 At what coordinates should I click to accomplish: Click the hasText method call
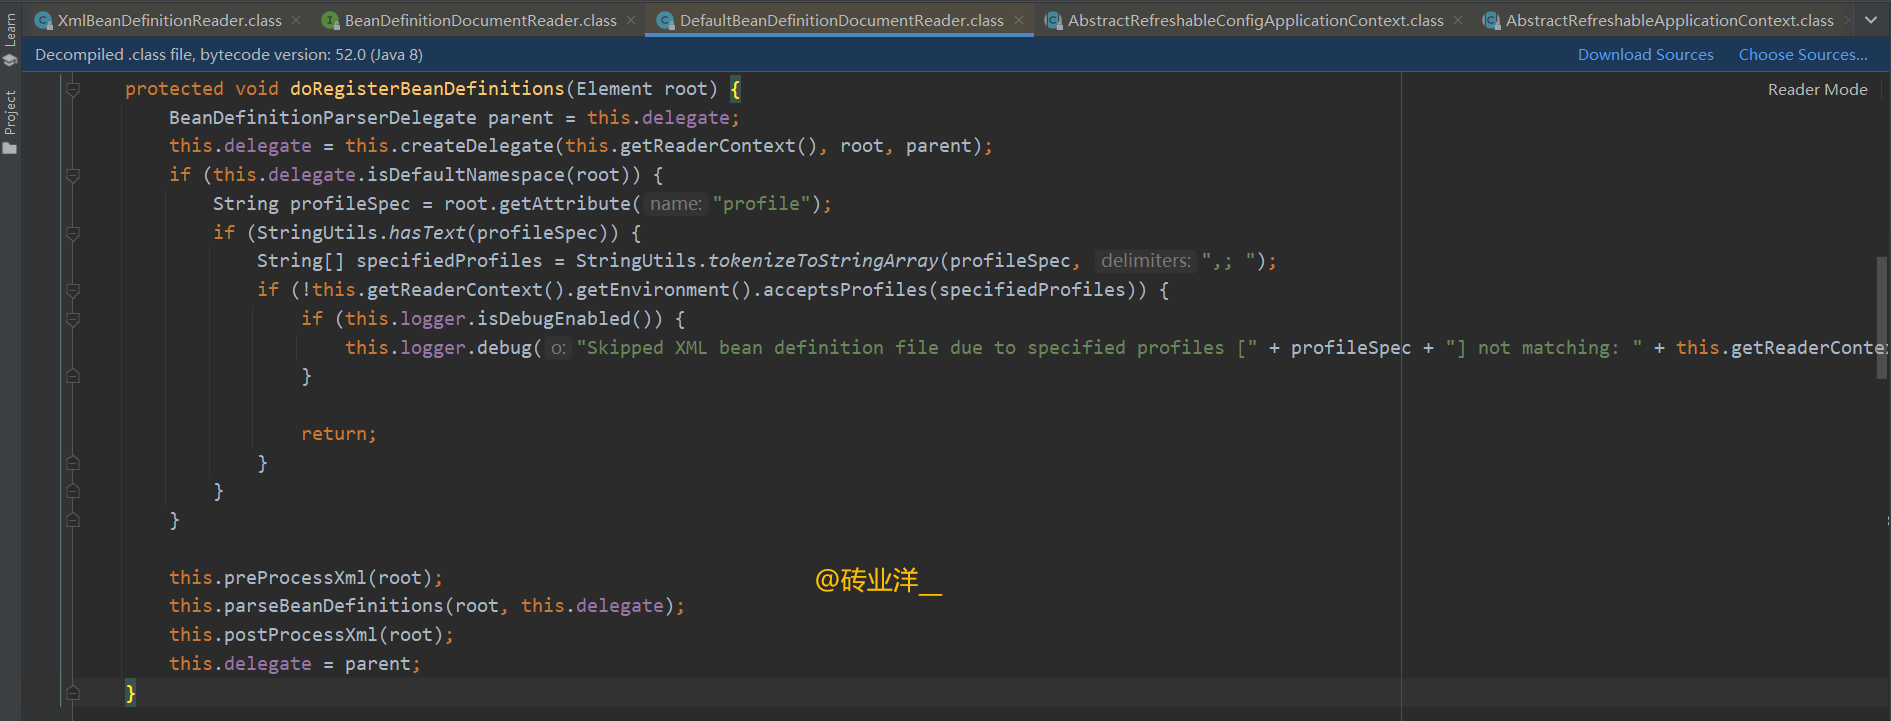(427, 233)
